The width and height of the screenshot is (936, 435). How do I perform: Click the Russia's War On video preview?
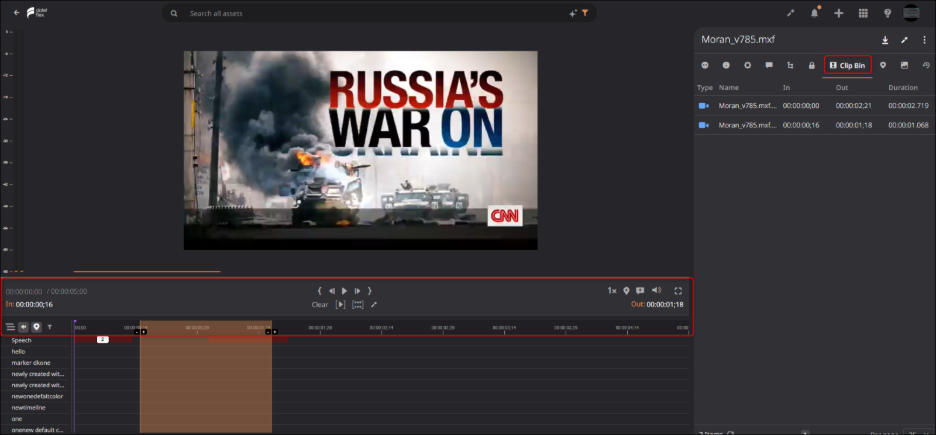[361, 150]
